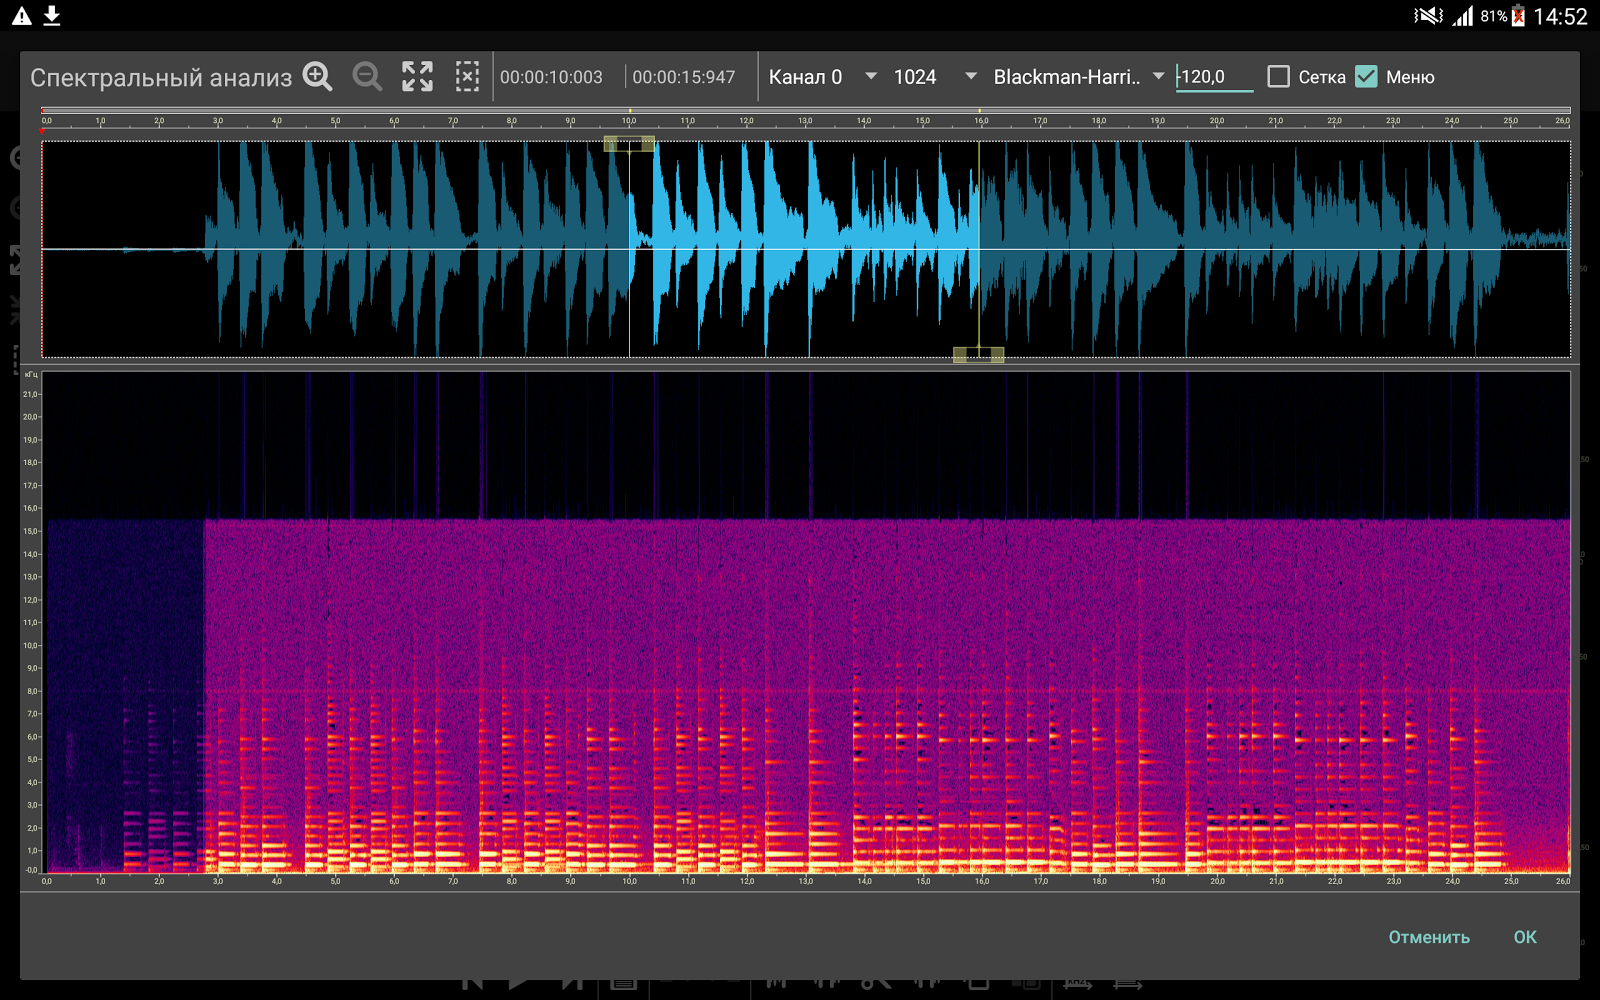
Task: Tap the download icon in status bar
Action: pyautogui.click(x=52, y=16)
